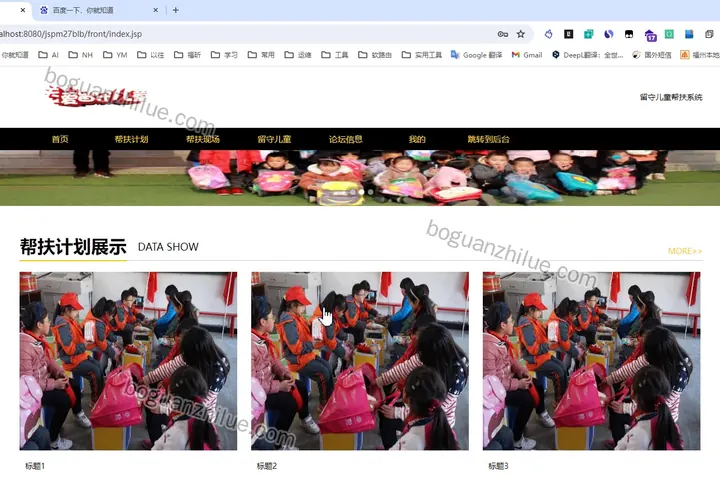The image size is (720, 480).
Task: Open the black Tampermonkey extension icon
Action: (629, 34)
